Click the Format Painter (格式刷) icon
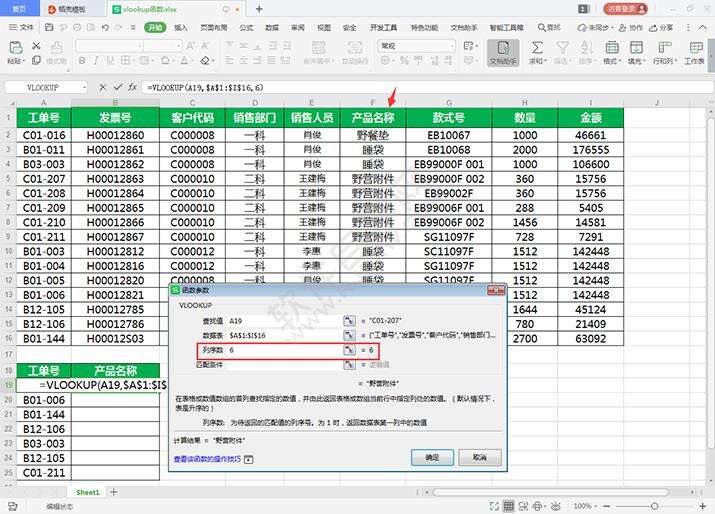 point(56,47)
